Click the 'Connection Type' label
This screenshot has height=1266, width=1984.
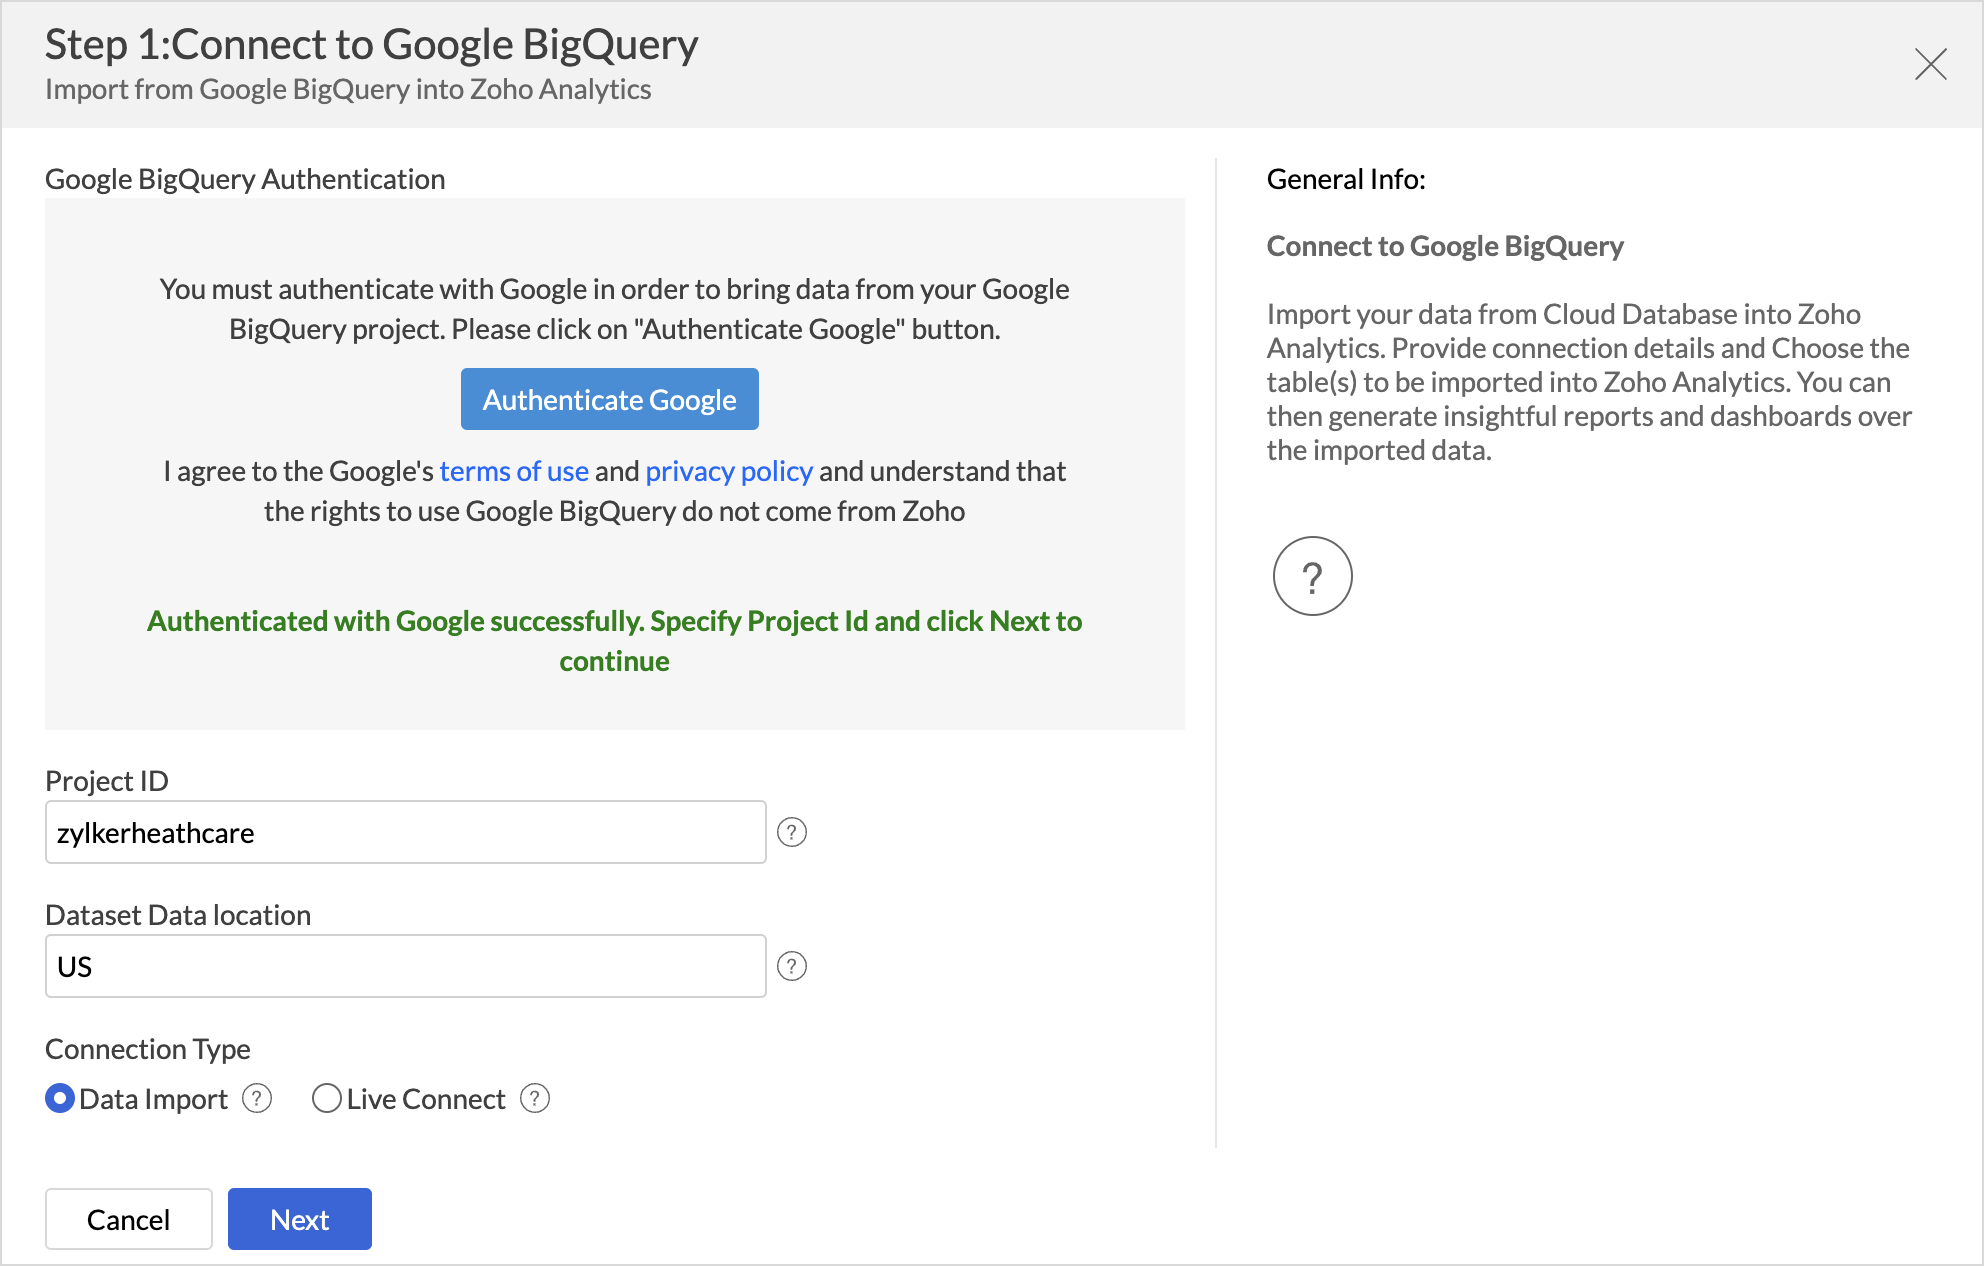[x=148, y=1049]
